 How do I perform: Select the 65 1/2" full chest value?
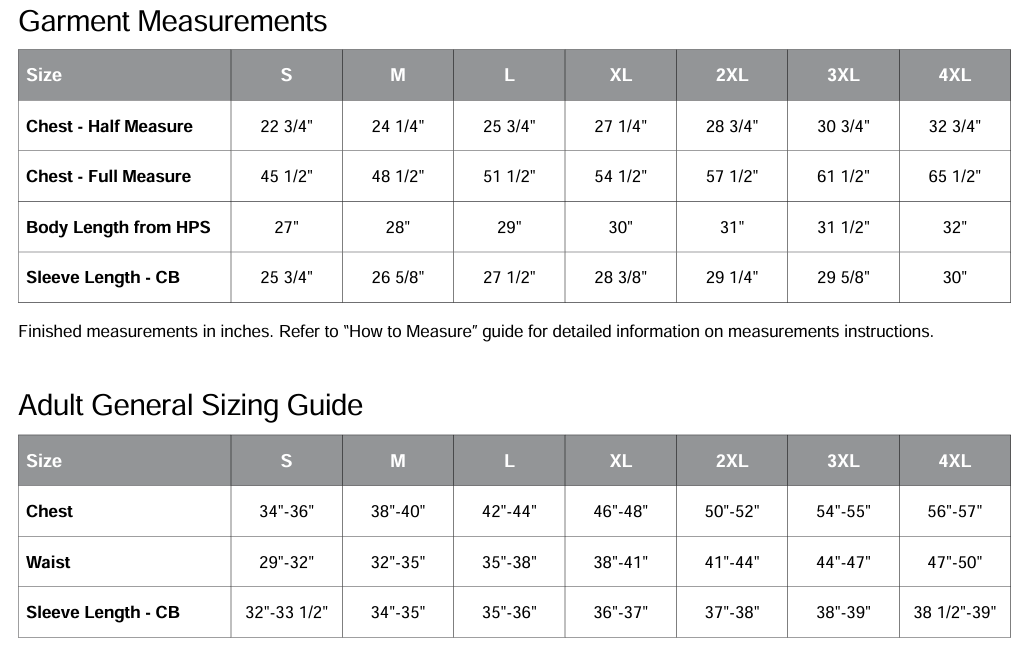pyautogui.click(x=954, y=176)
